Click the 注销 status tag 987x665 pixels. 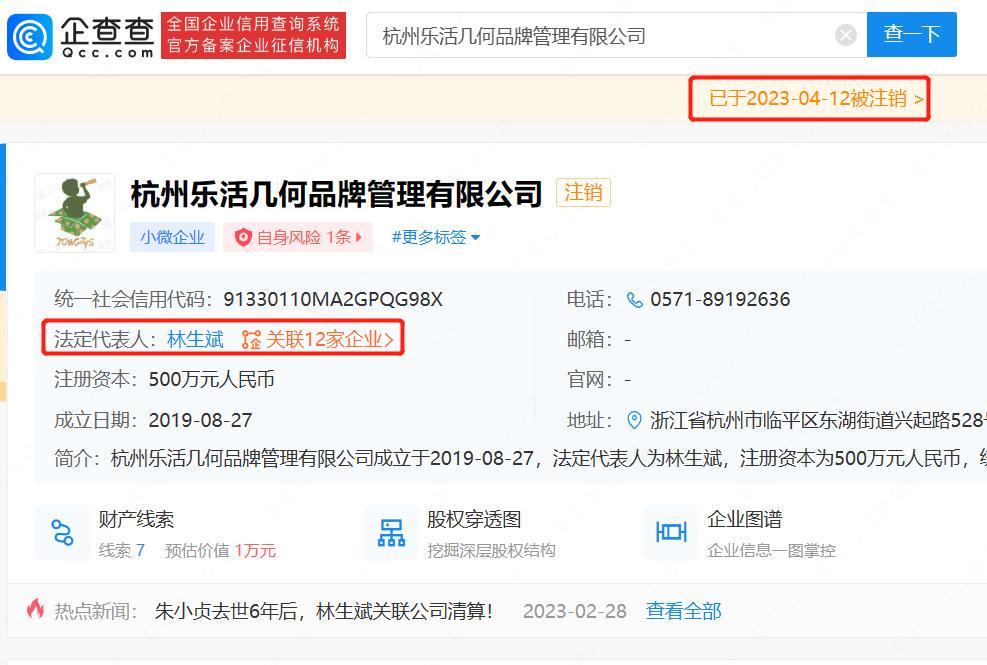tap(583, 193)
